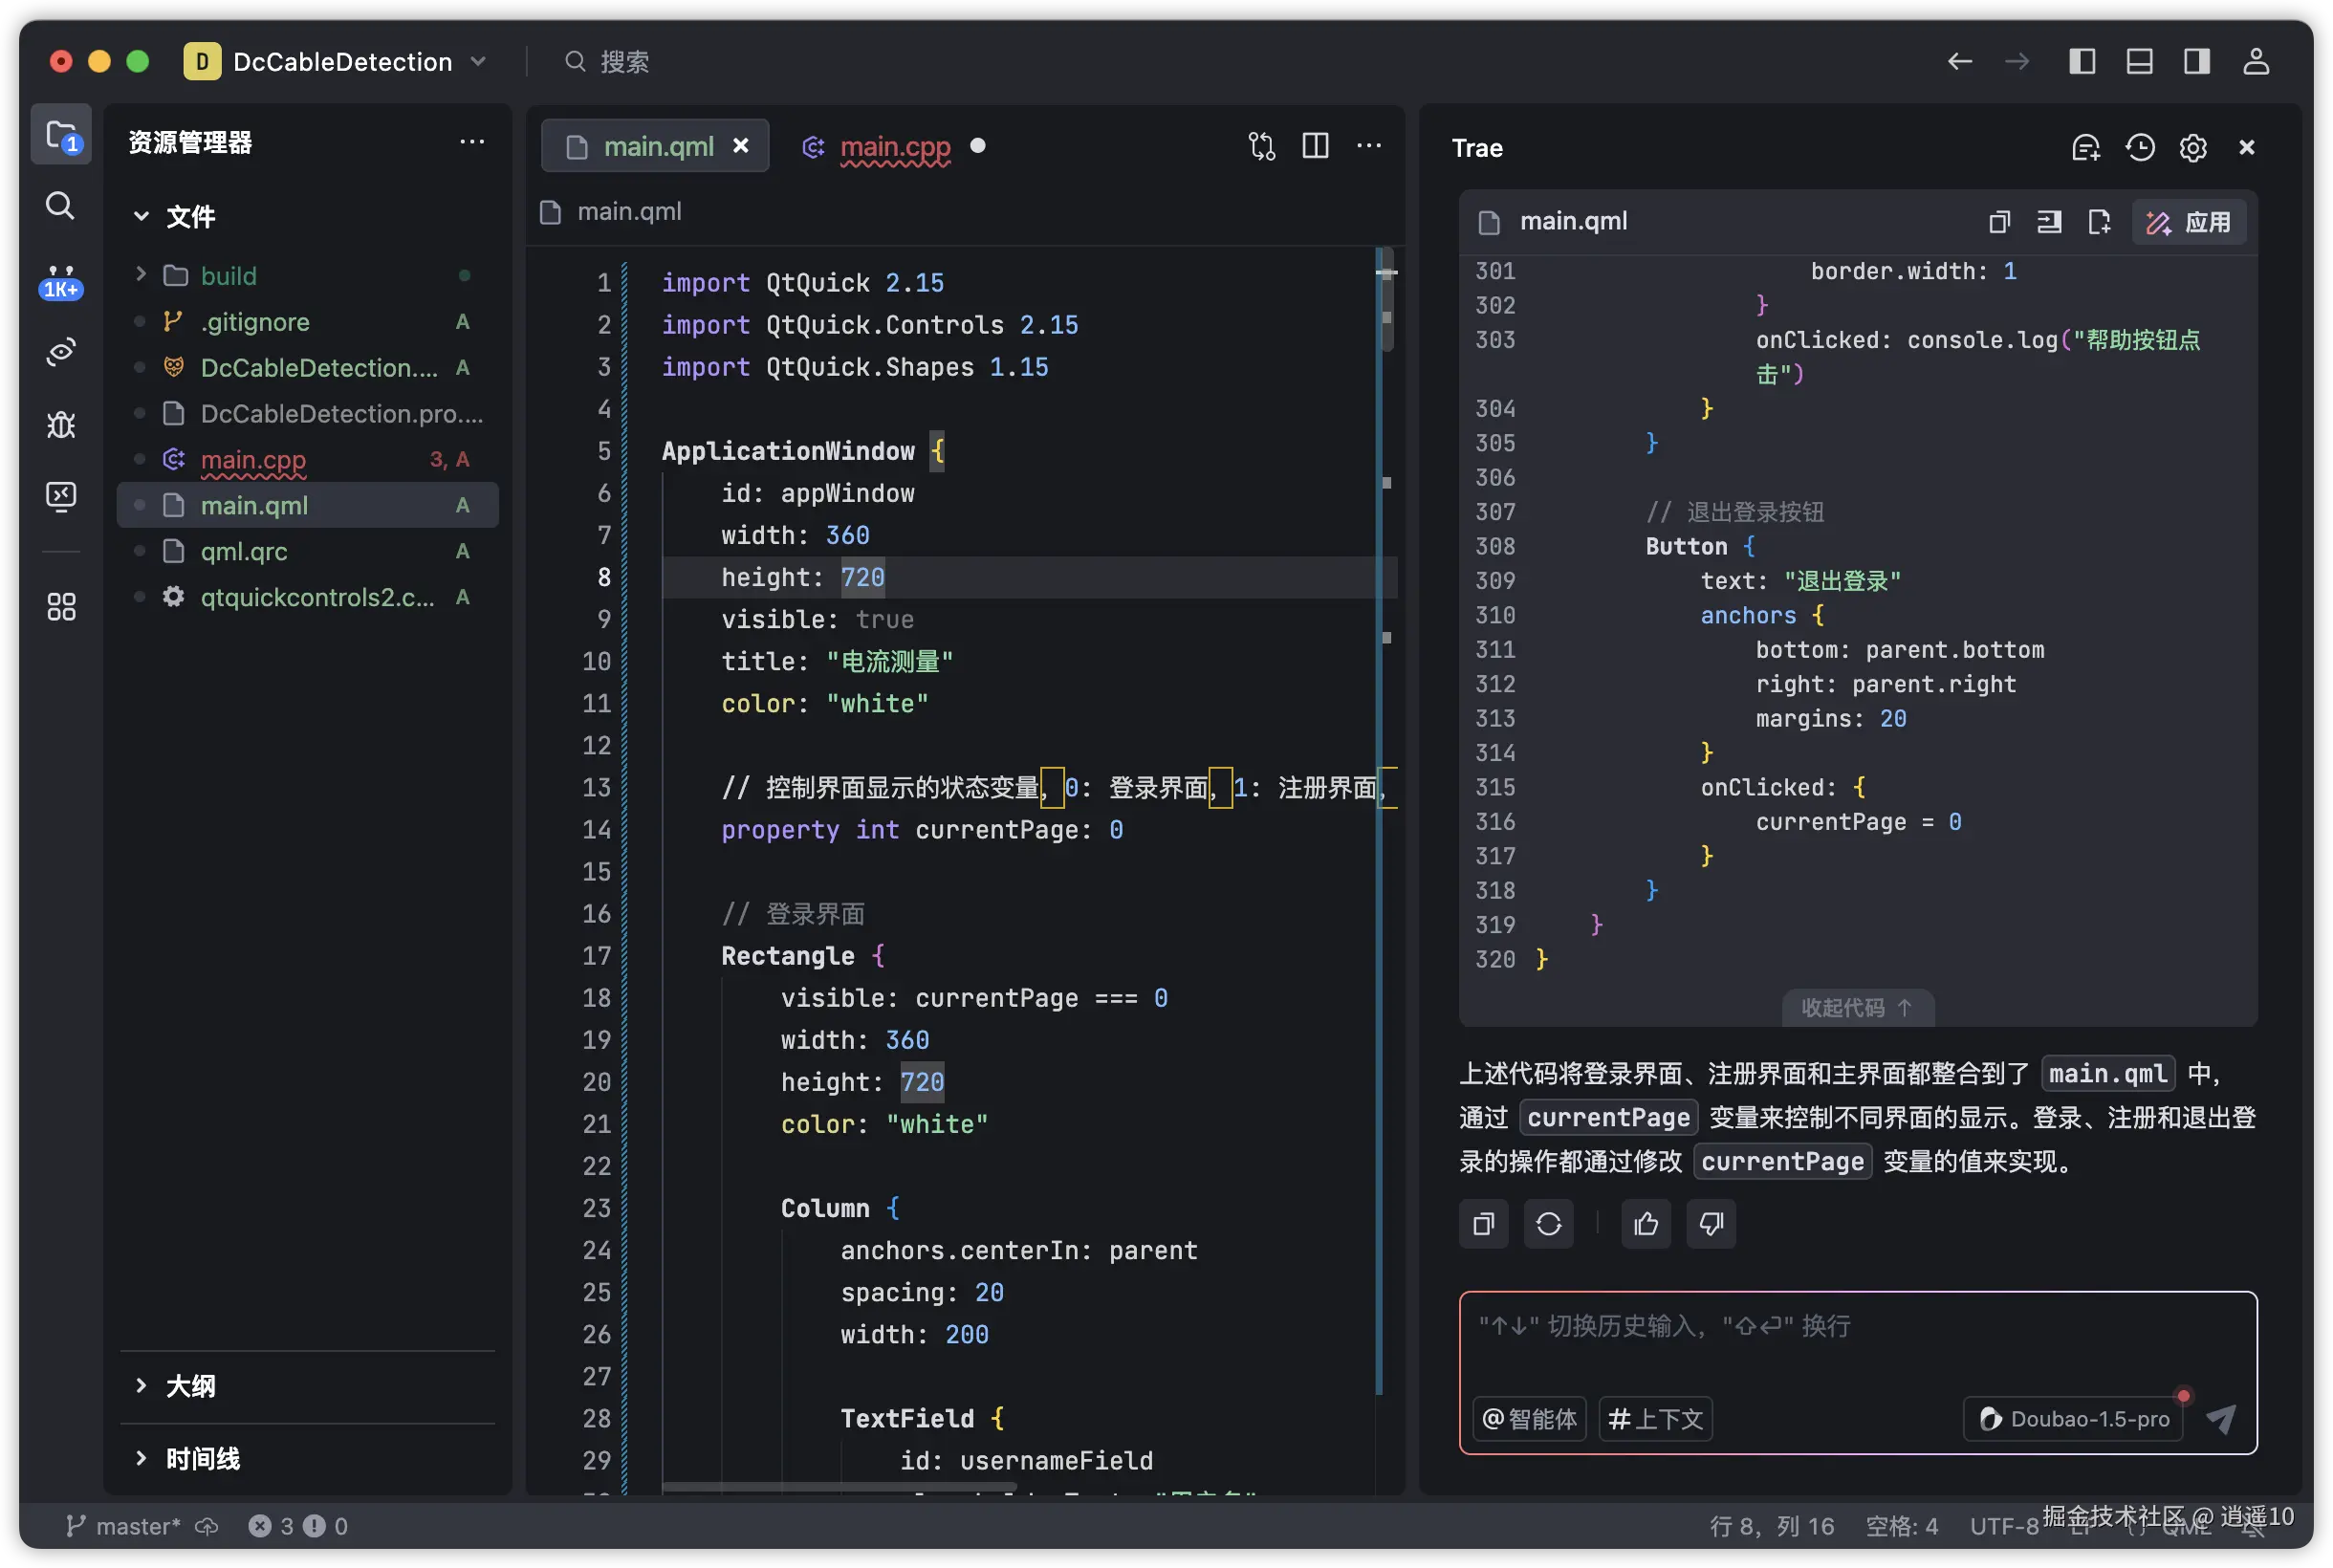Toggle the right sidebar layout button
Image resolution: width=2333 pixels, height=1568 pixels.
pos(2196,61)
